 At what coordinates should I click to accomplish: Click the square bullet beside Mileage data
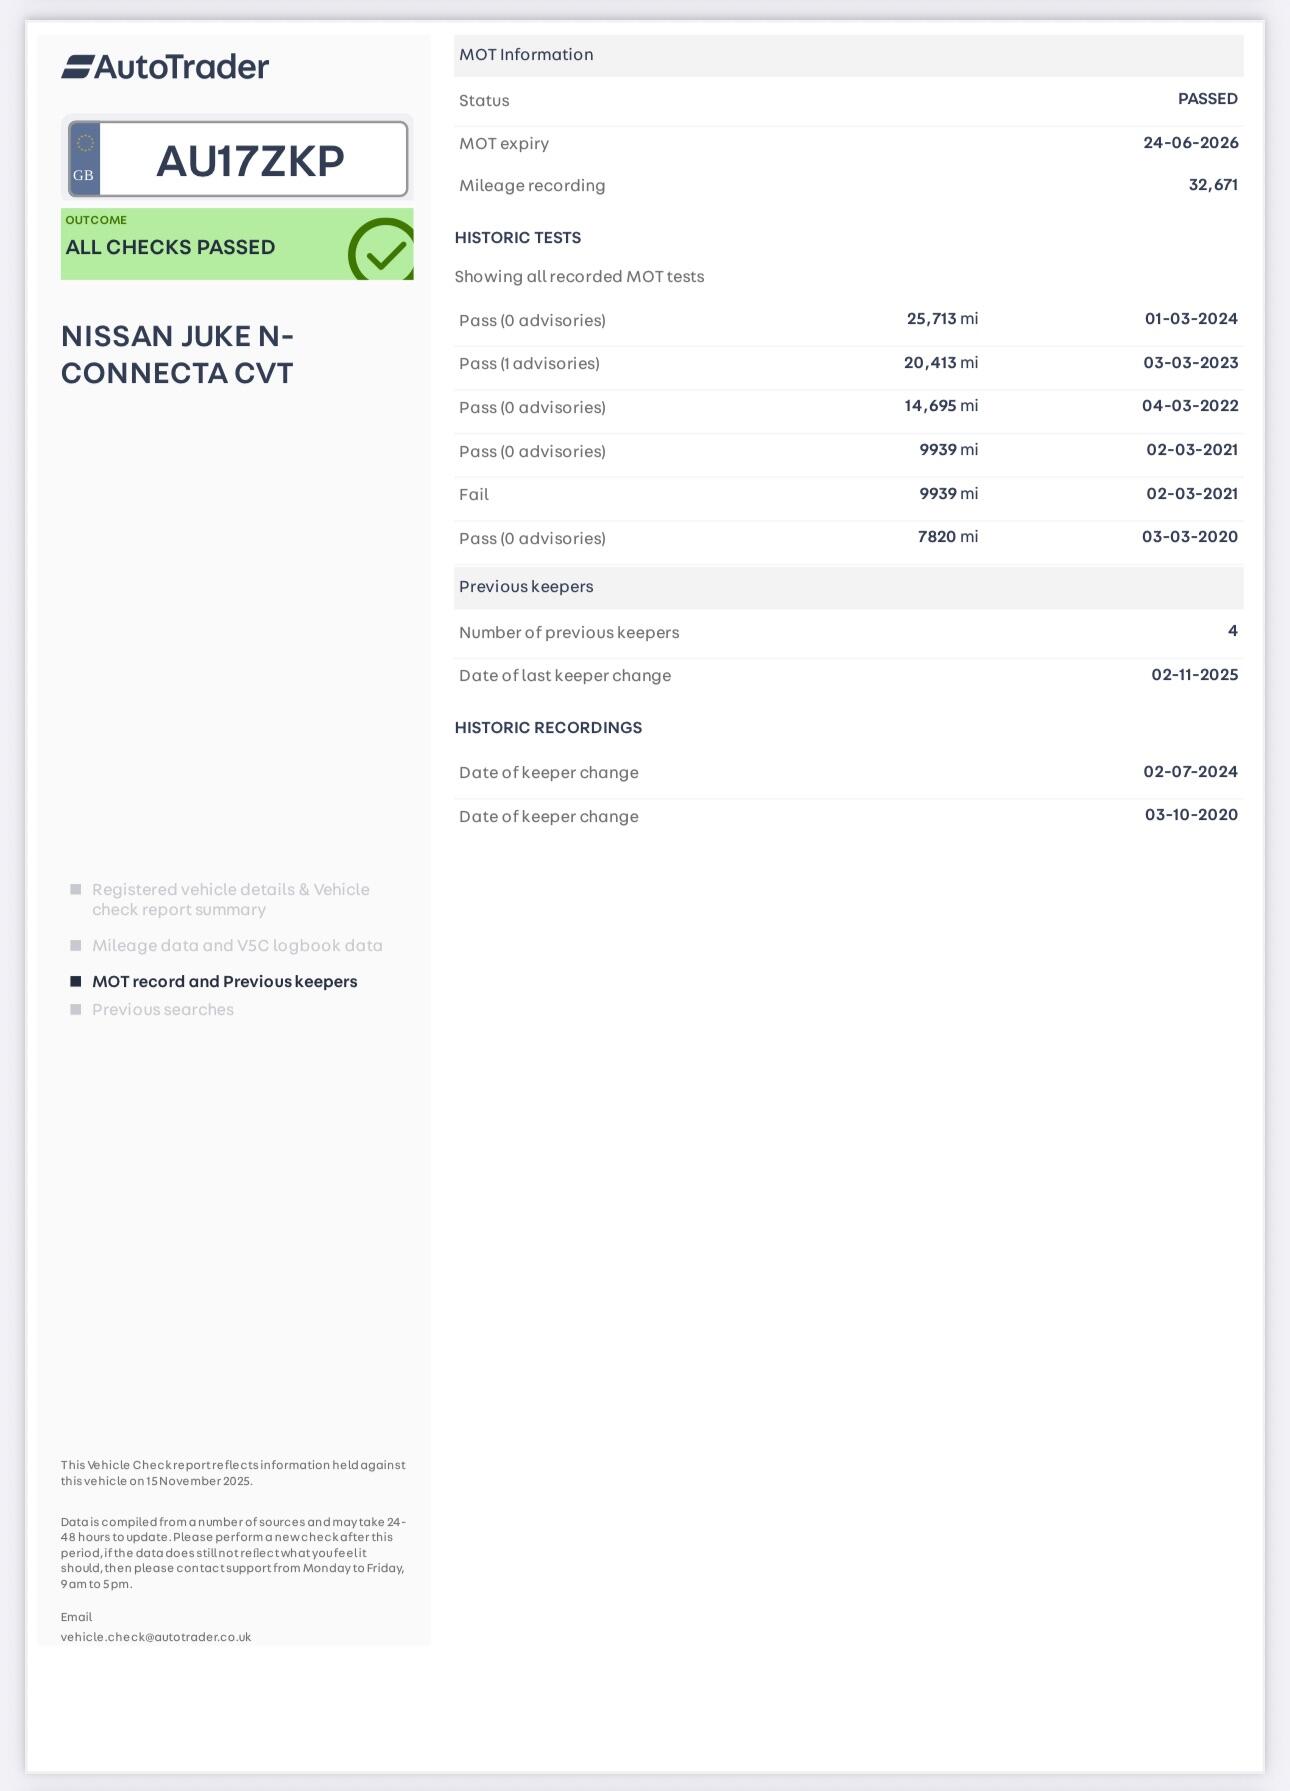(x=76, y=945)
